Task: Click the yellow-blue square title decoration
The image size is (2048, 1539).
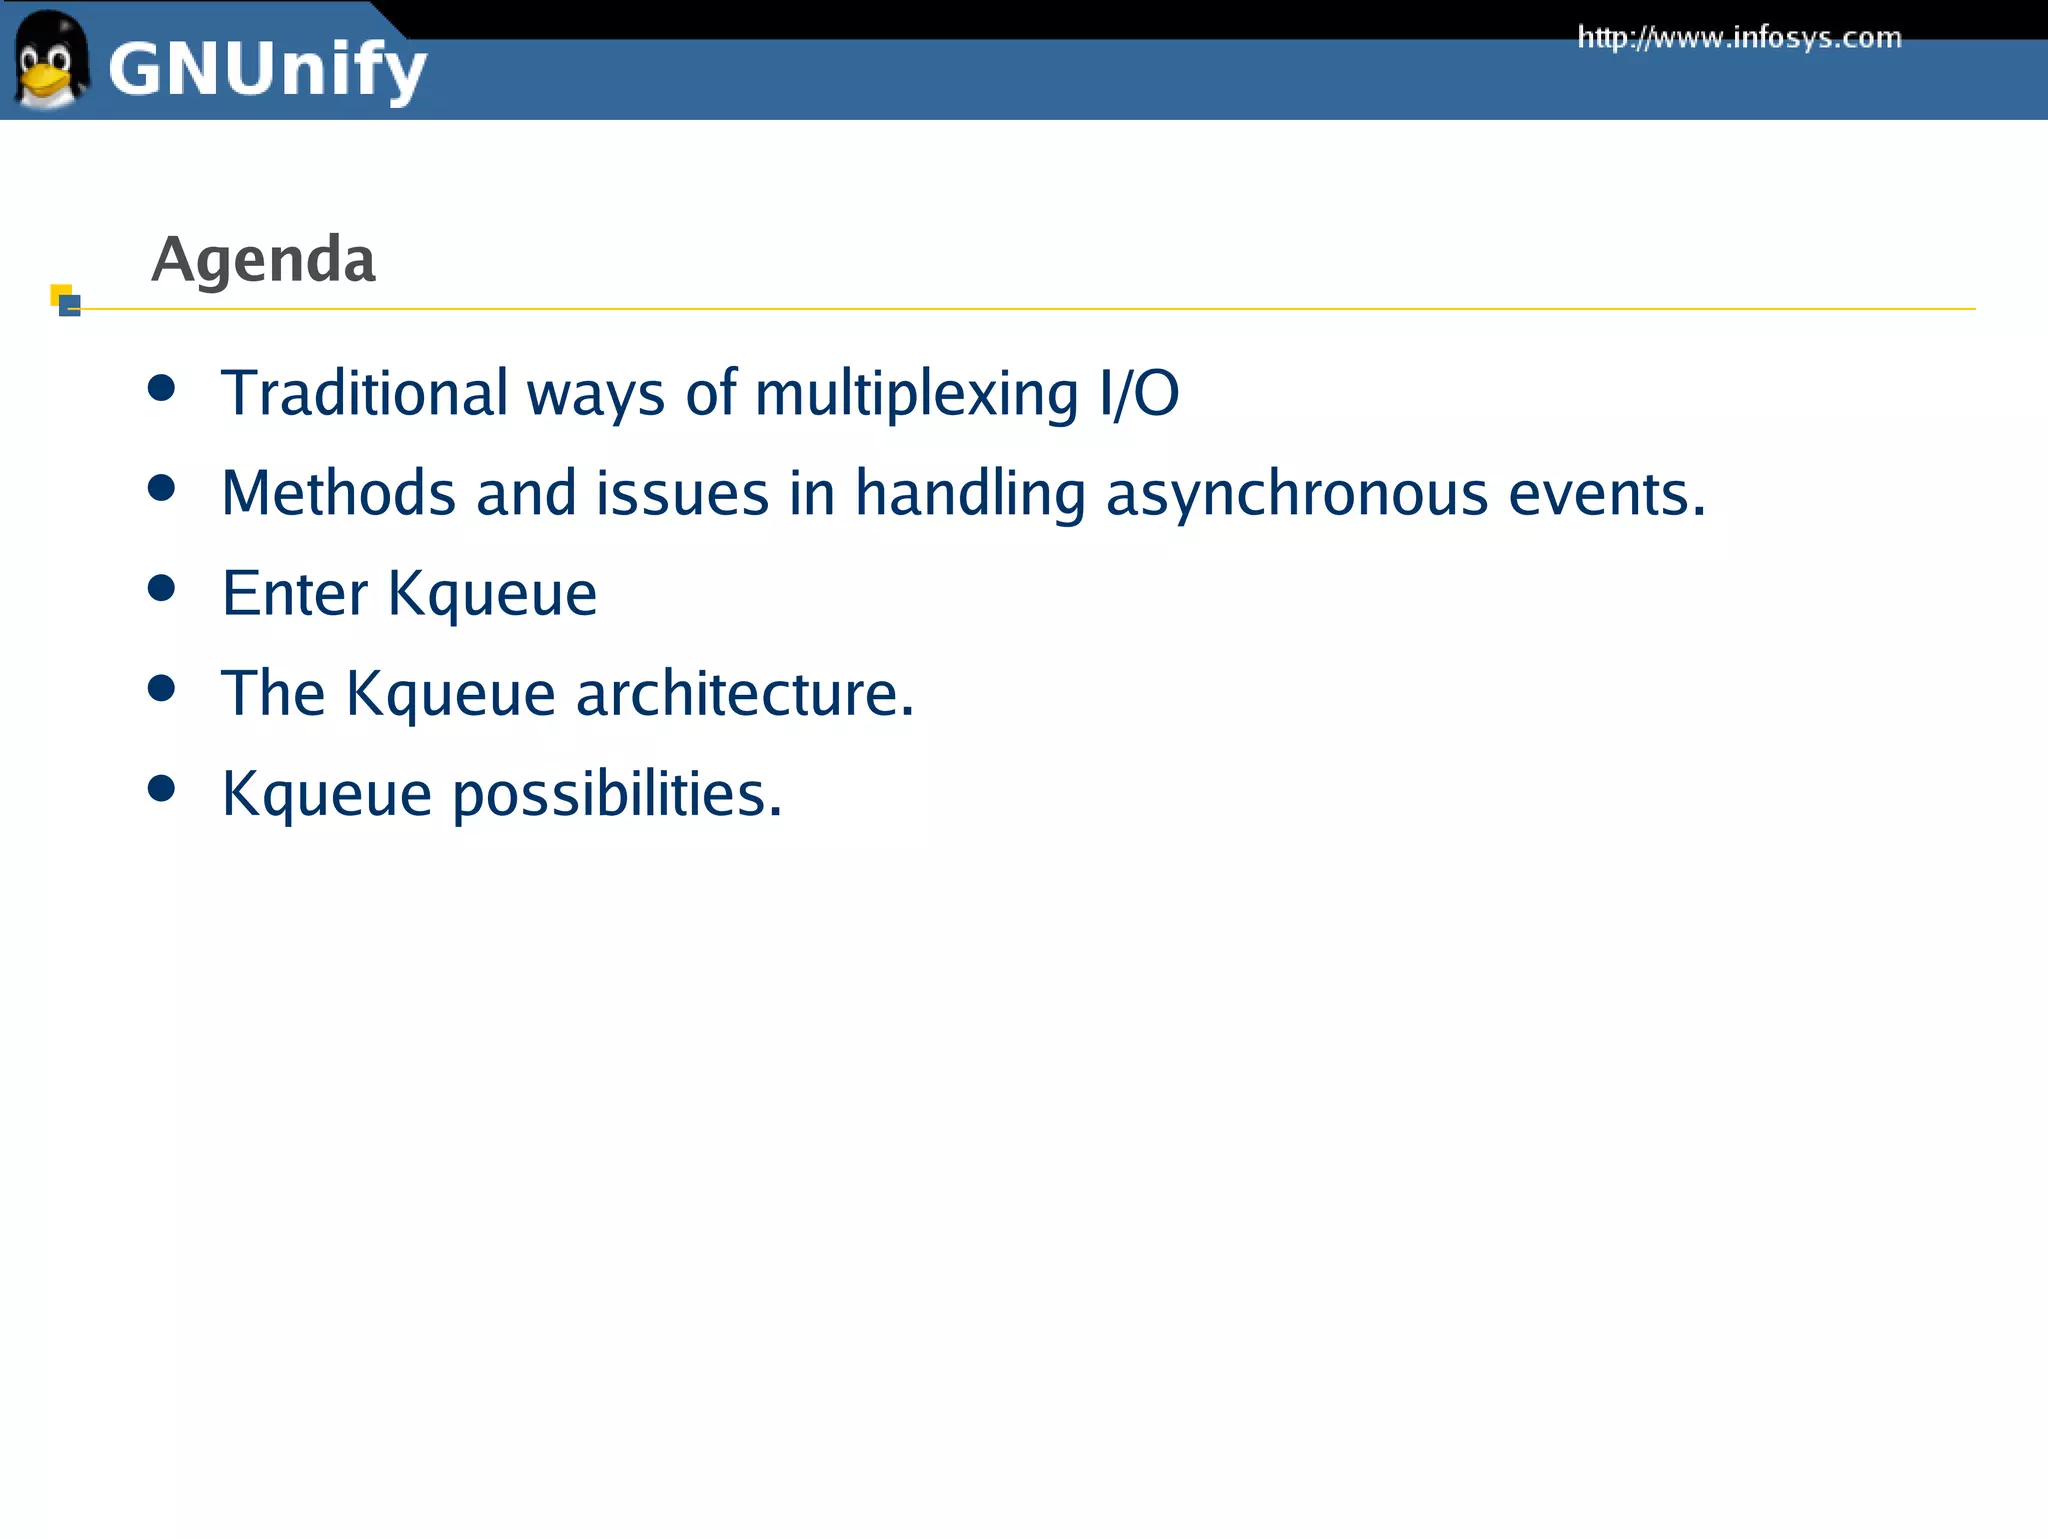Action: [x=65, y=300]
